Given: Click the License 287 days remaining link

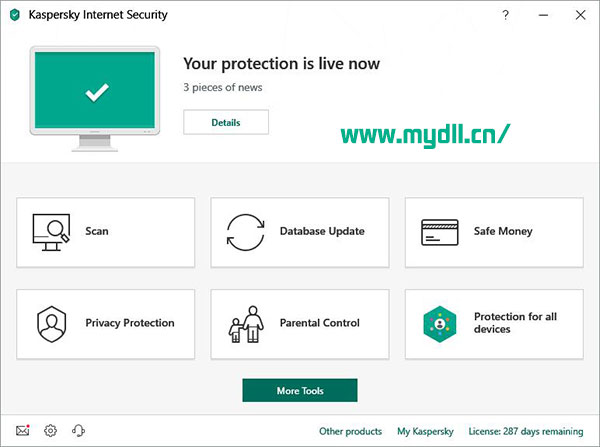Looking at the screenshot, I should point(526,431).
